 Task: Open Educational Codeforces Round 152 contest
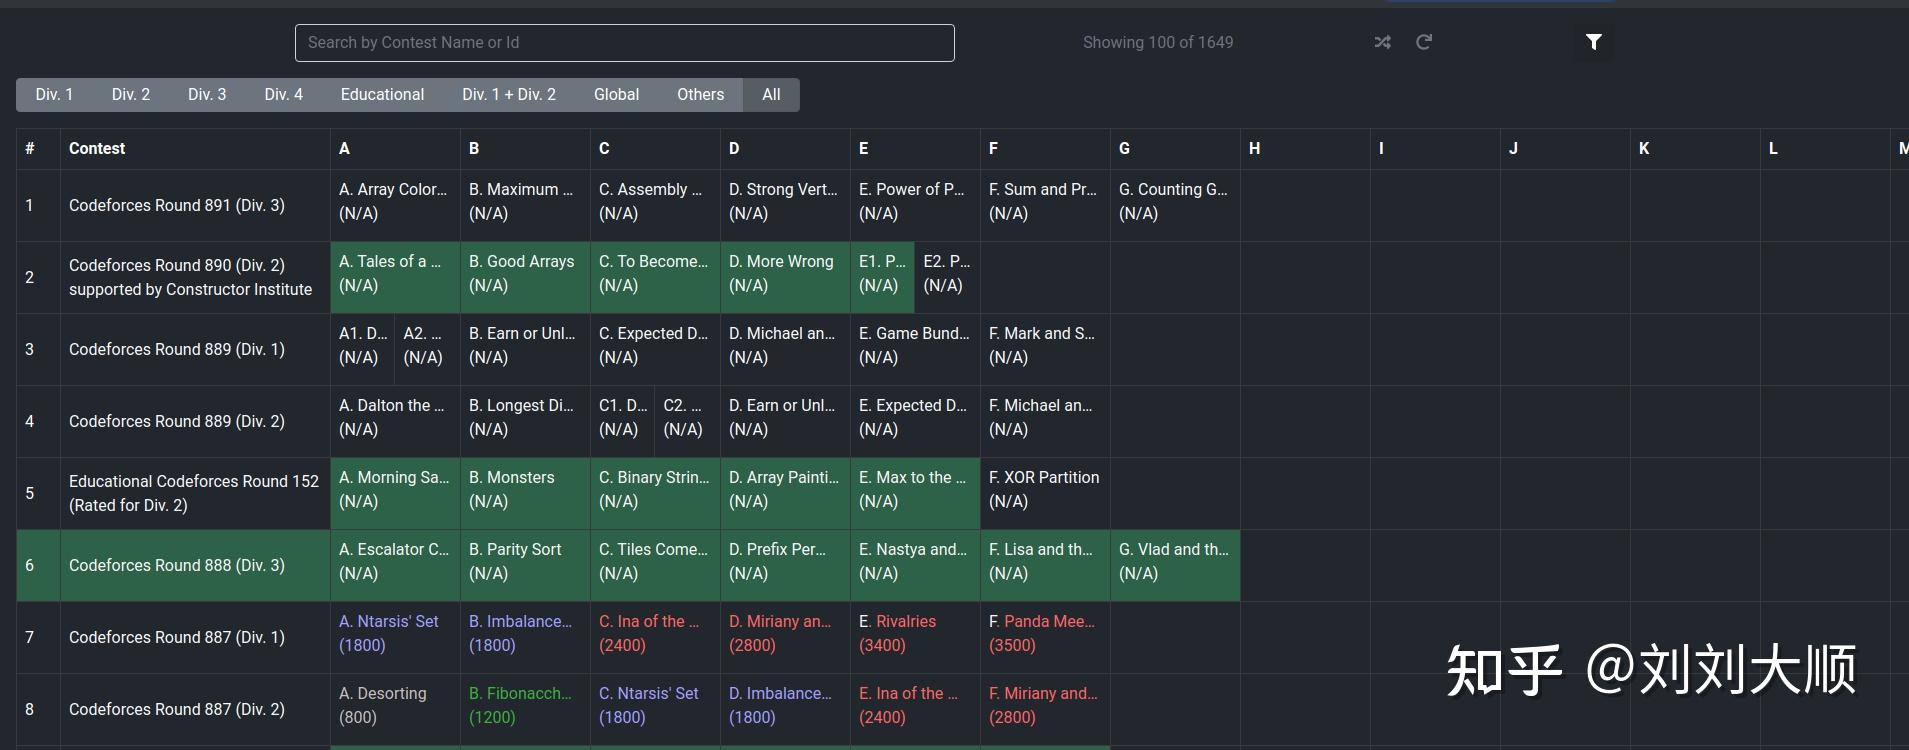click(x=193, y=482)
